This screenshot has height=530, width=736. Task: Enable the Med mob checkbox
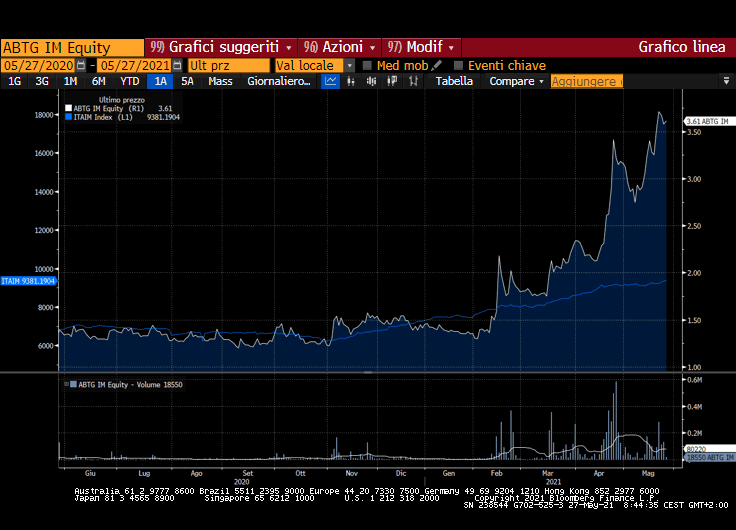[367, 65]
